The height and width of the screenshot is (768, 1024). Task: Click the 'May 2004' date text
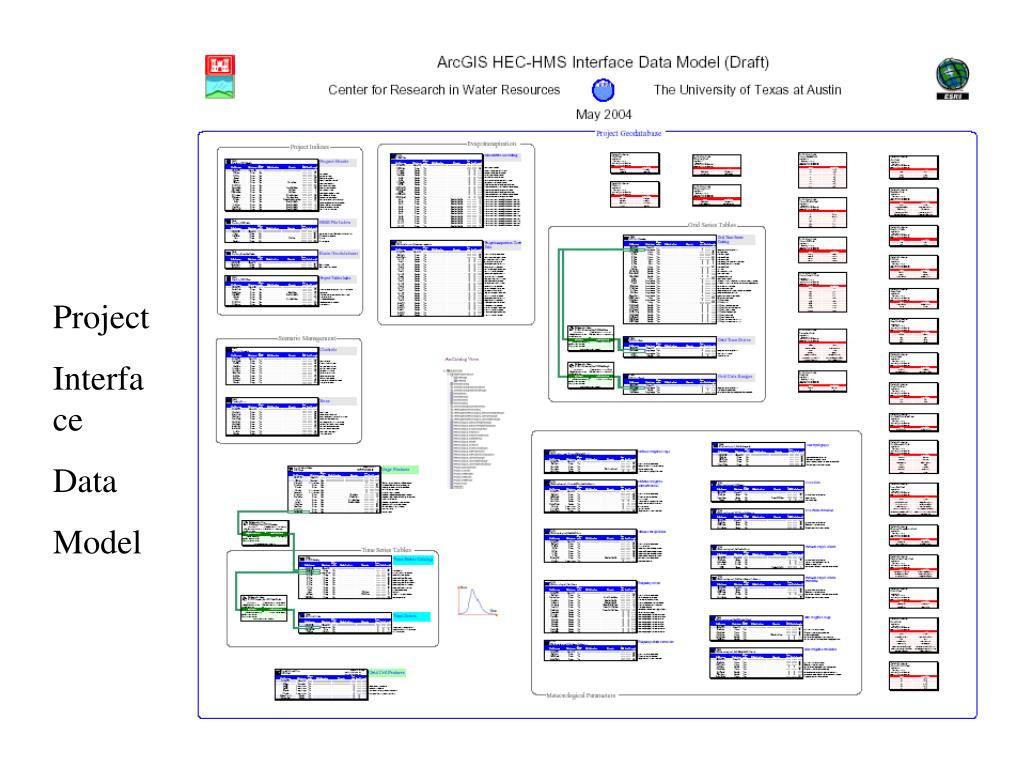click(603, 114)
